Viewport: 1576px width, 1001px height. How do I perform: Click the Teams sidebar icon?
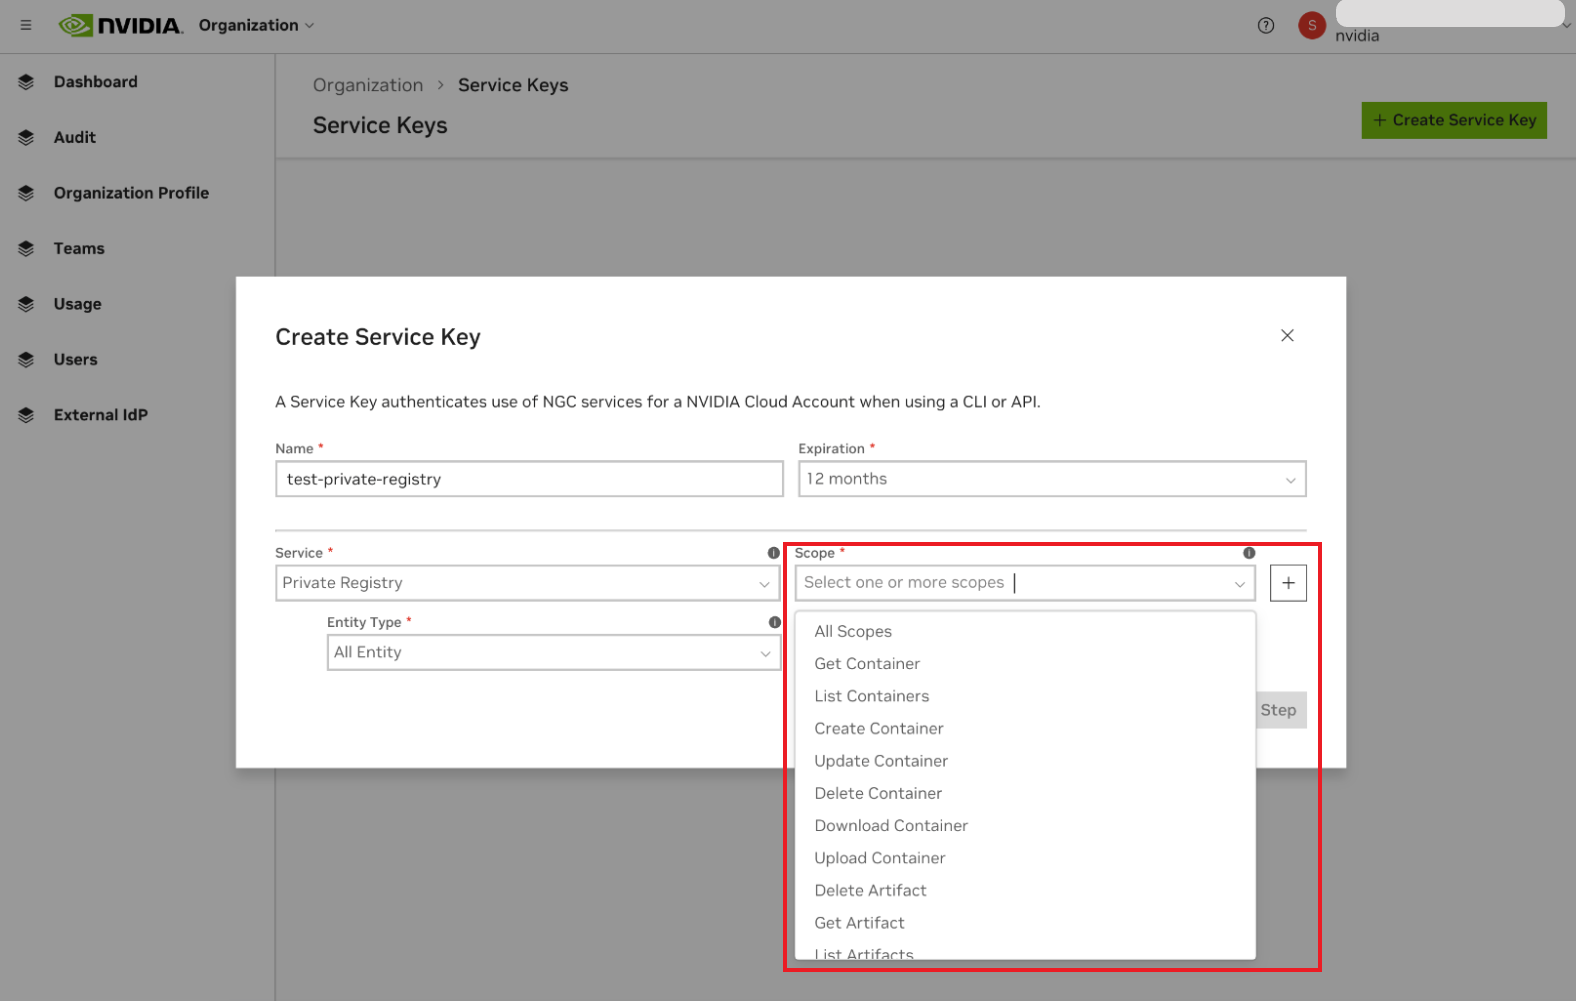click(x=26, y=249)
